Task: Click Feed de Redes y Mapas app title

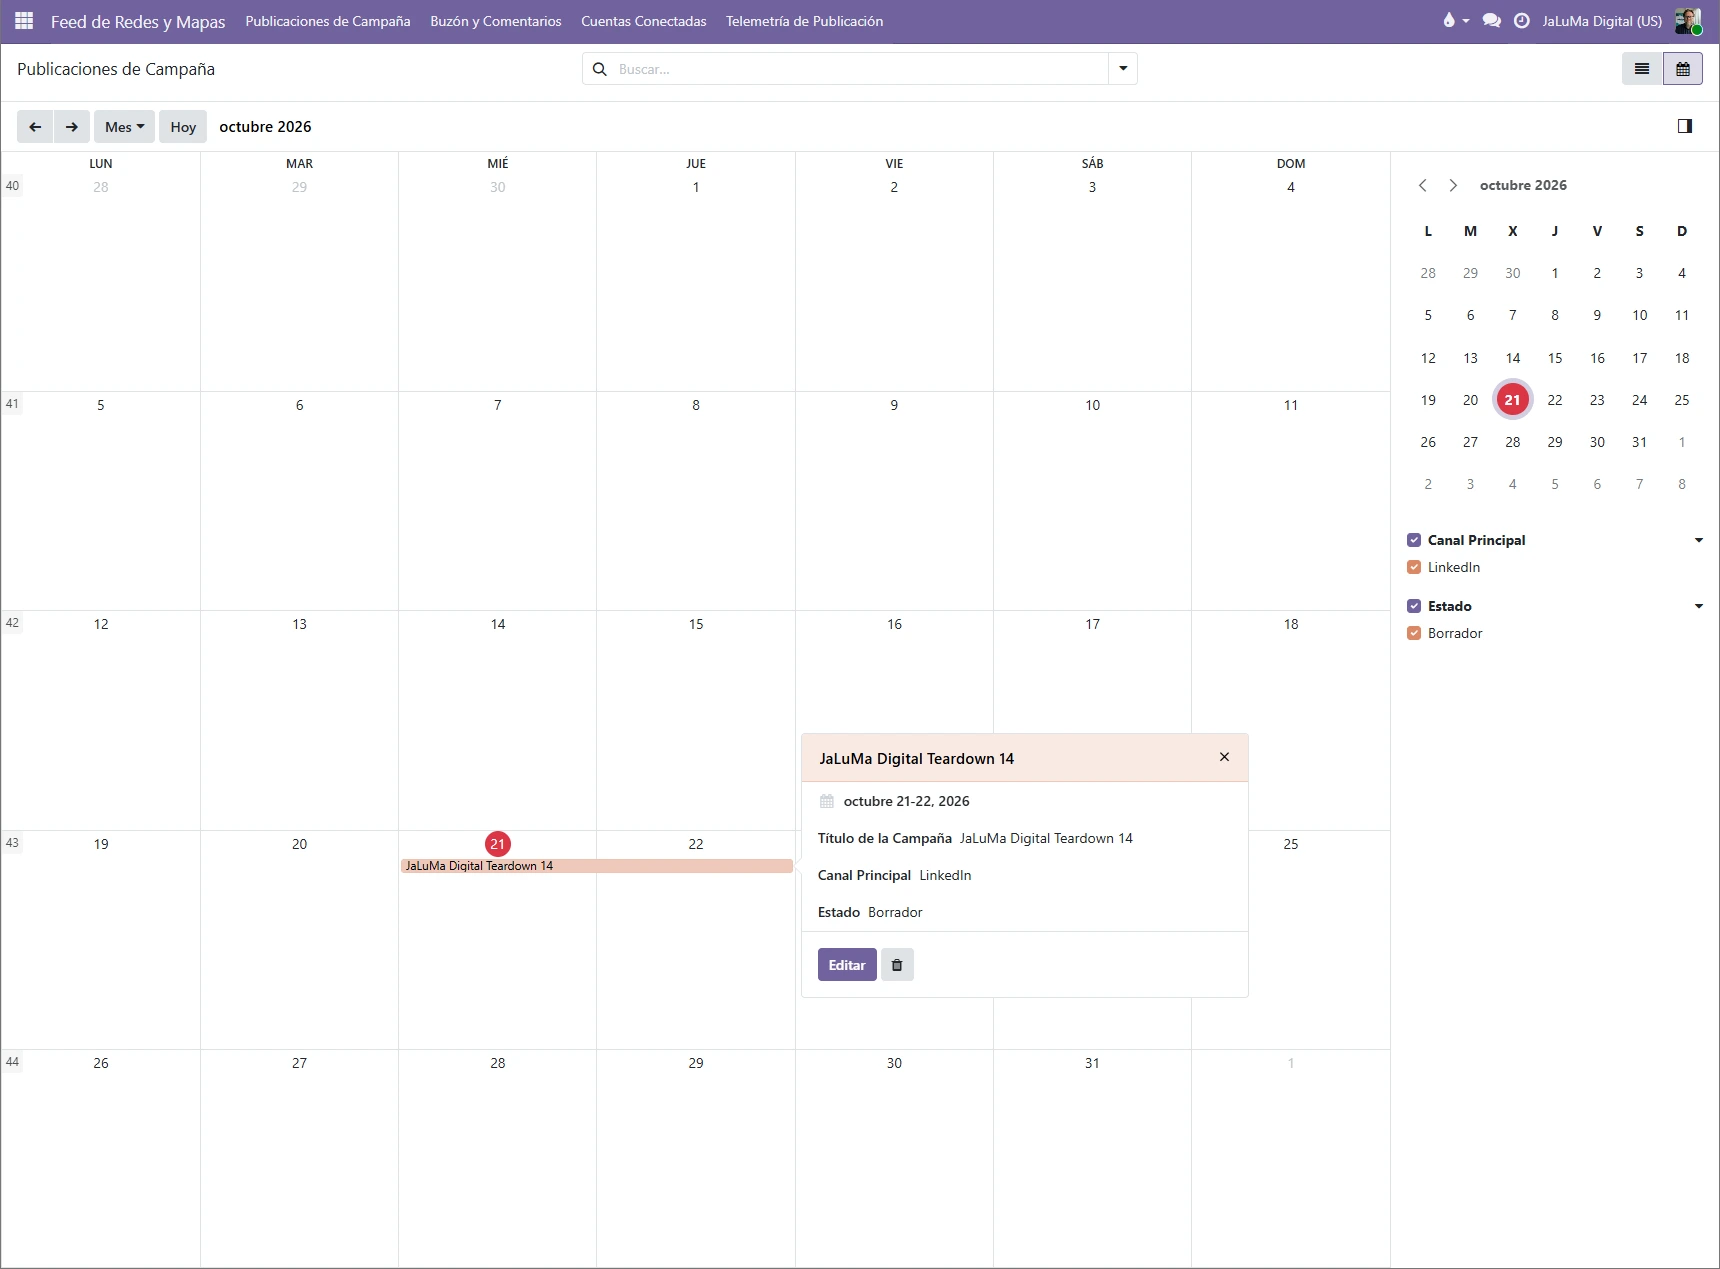Action: point(138,21)
